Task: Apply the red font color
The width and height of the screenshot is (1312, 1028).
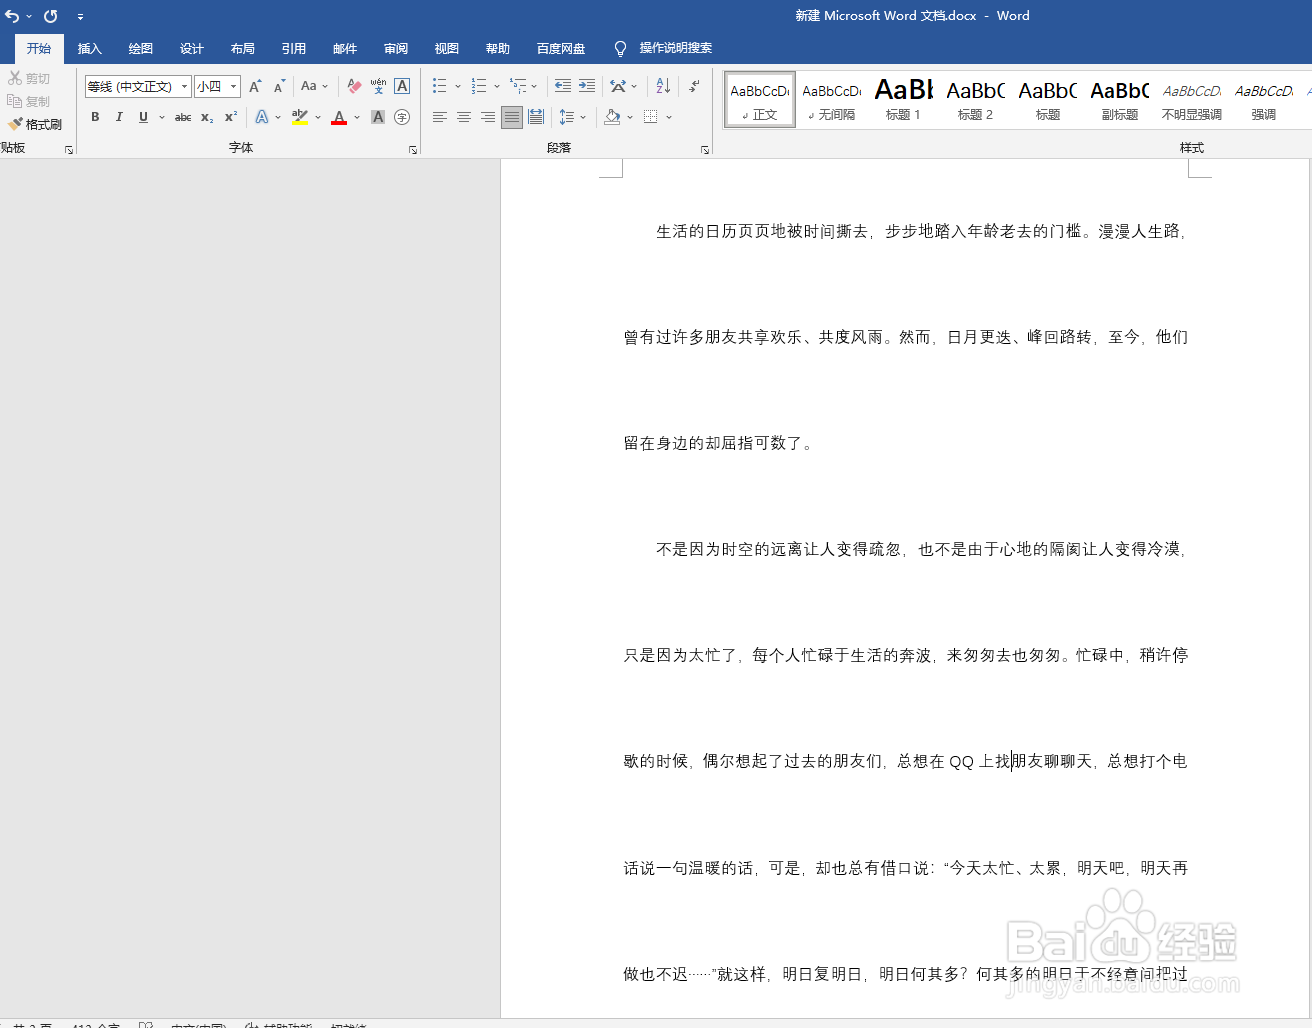Action: click(339, 117)
